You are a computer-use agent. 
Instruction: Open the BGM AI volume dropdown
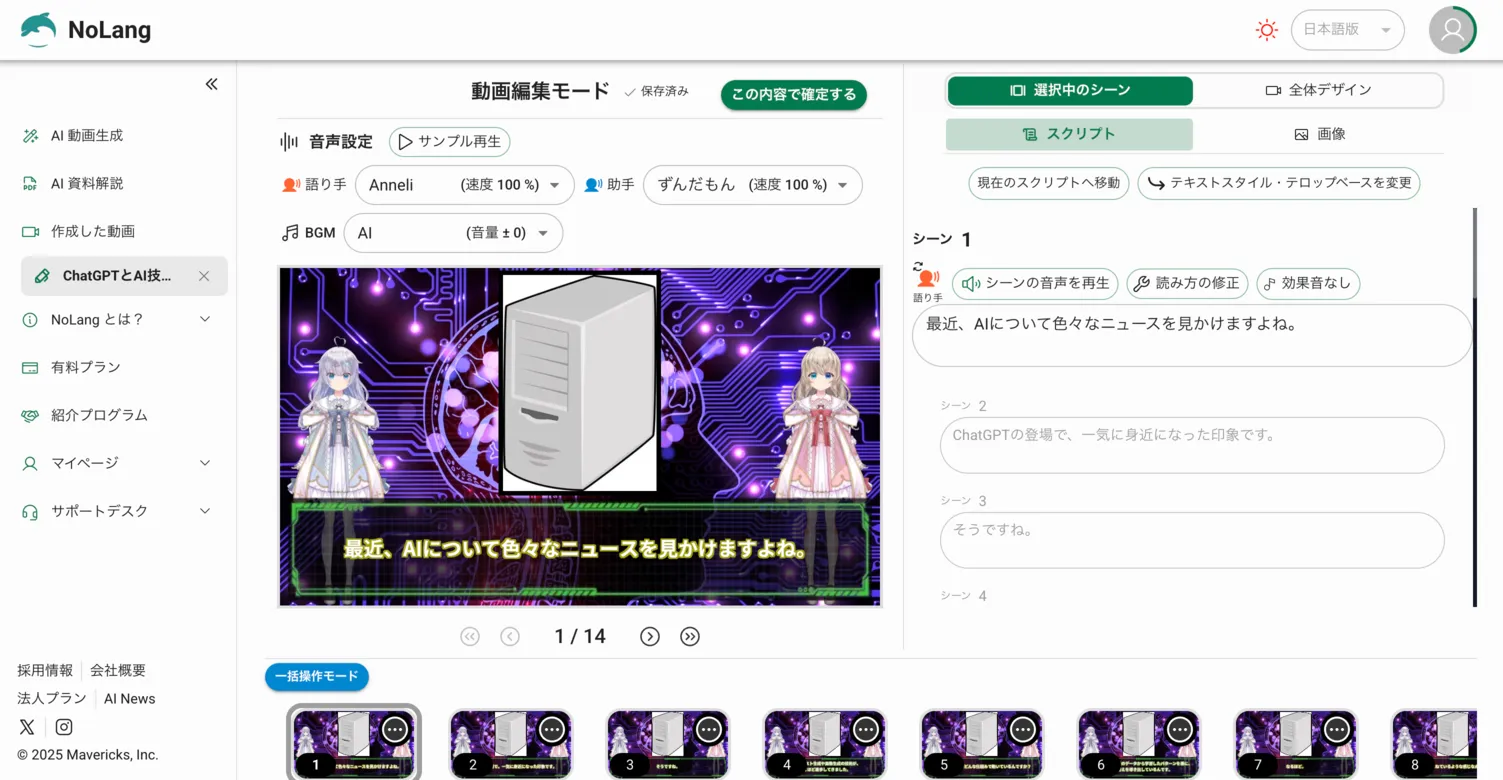(453, 233)
